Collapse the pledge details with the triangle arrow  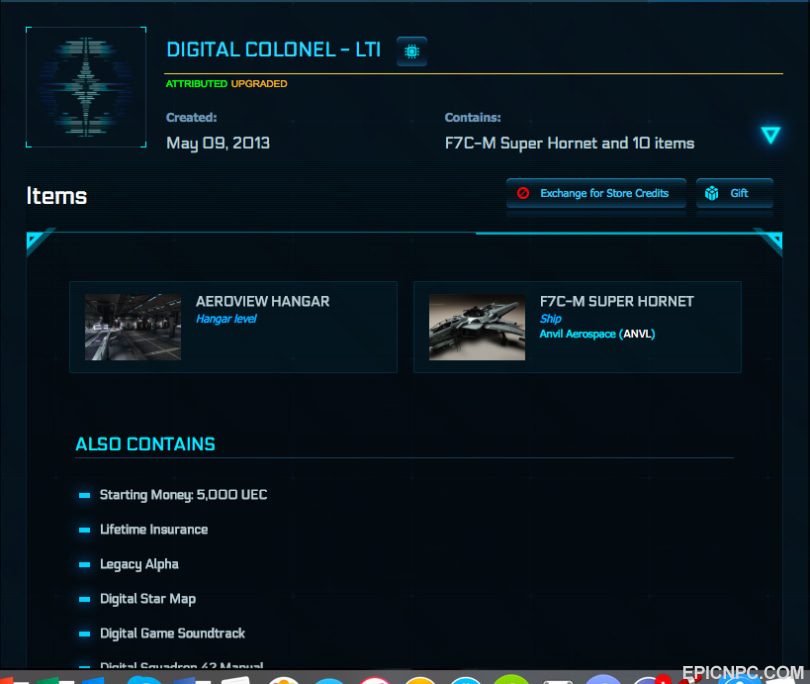pyautogui.click(x=770, y=135)
